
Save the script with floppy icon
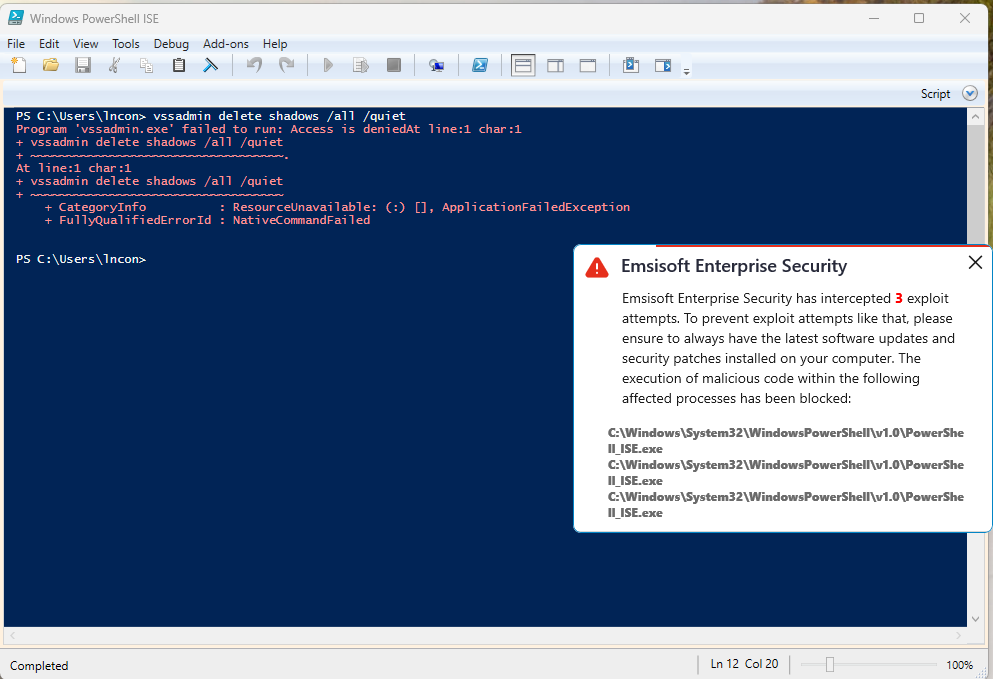pyautogui.click(x=83, y=65)
